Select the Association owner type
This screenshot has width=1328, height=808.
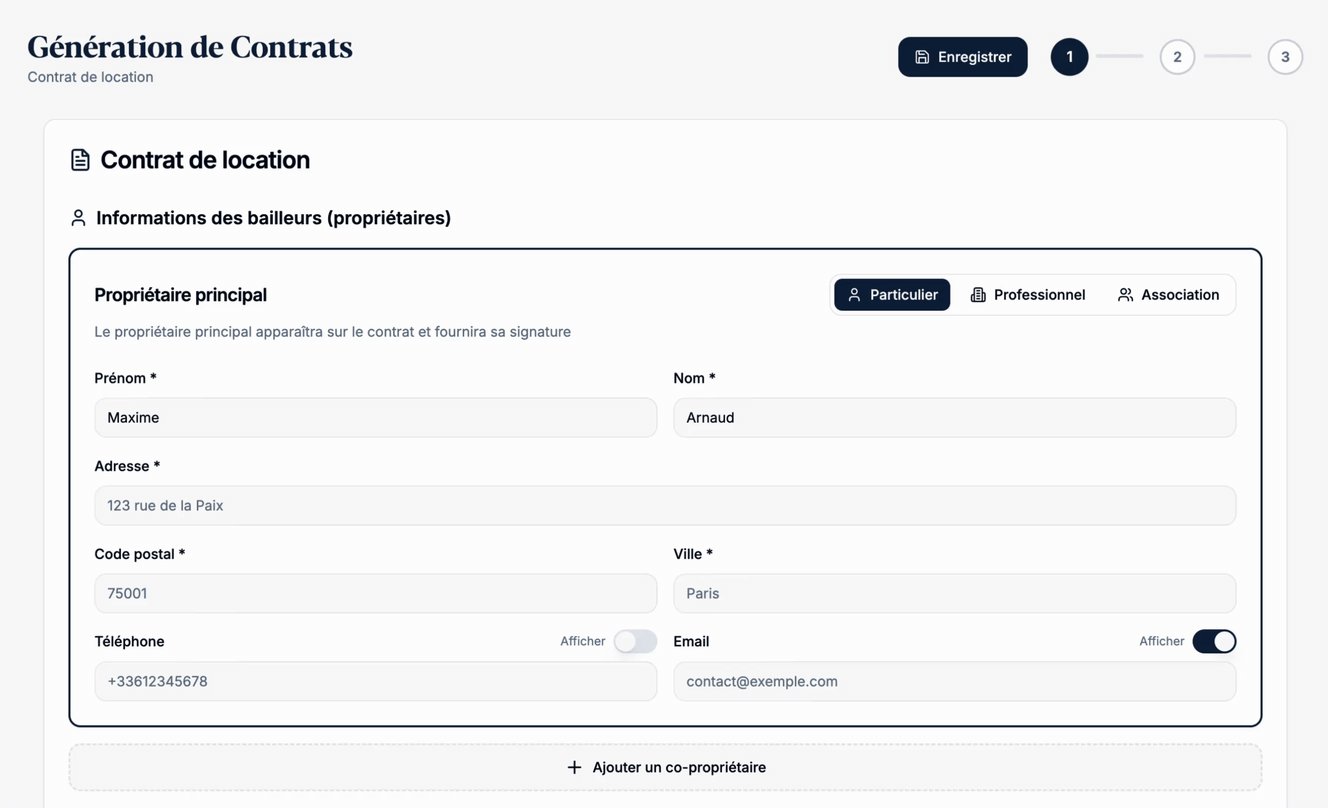(1168, 295)
